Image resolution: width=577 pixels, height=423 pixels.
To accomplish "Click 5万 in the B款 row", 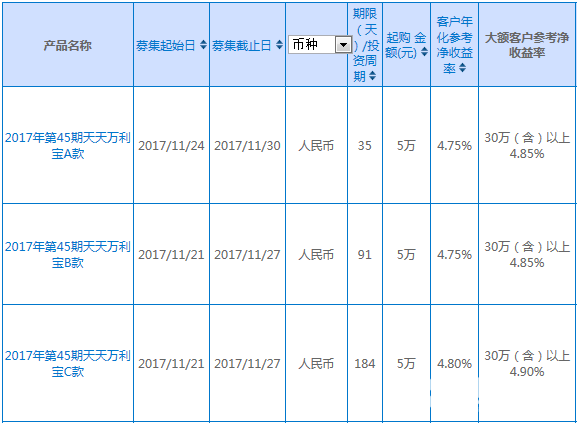I will (x=406, y=255).
